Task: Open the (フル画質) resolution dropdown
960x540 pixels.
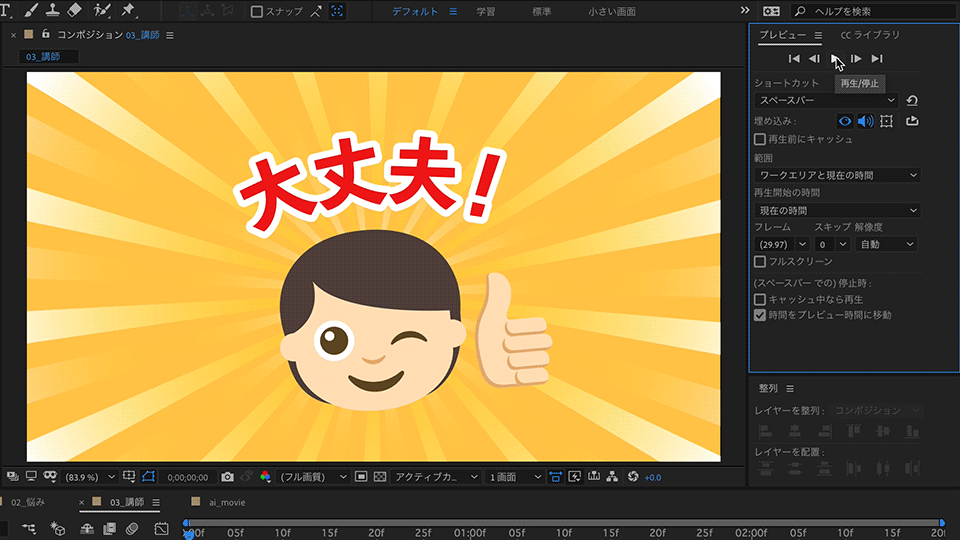Action: point(313,477)
